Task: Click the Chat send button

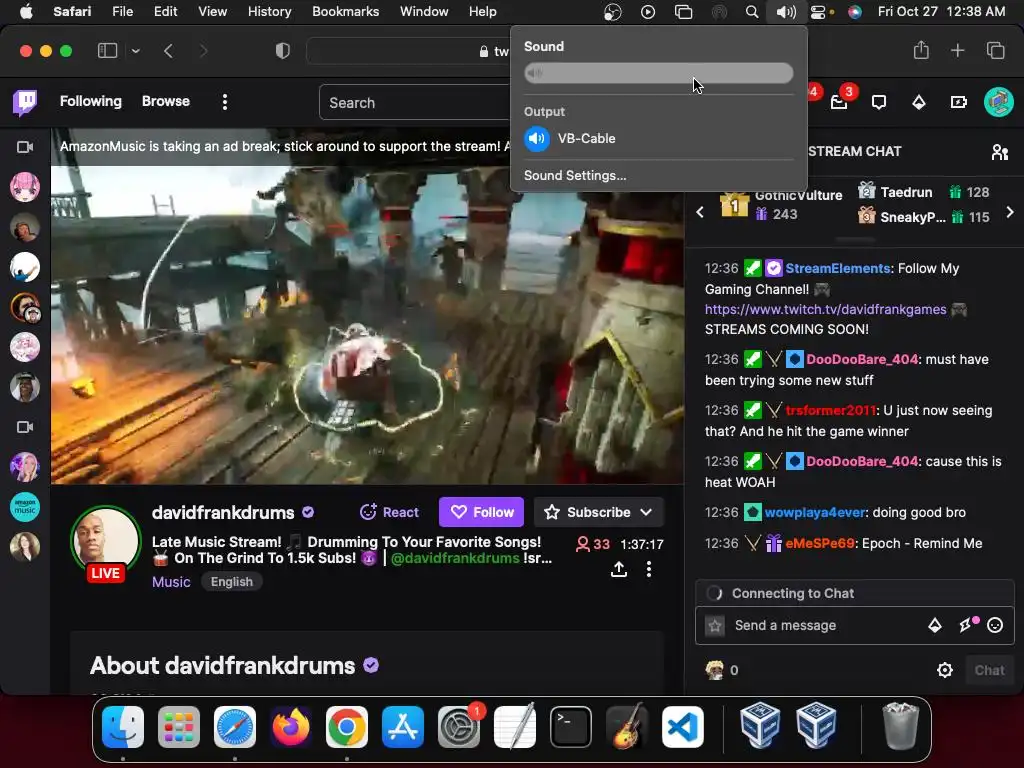Action: click(x=989, y=670)
